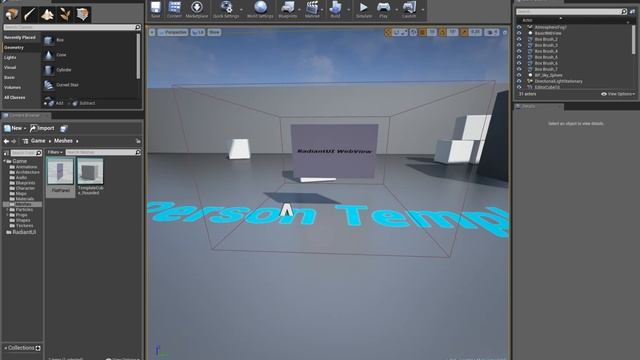Open Filters dropdown in Content Browser
Screen dimensions: 640x360
(55, 153)
